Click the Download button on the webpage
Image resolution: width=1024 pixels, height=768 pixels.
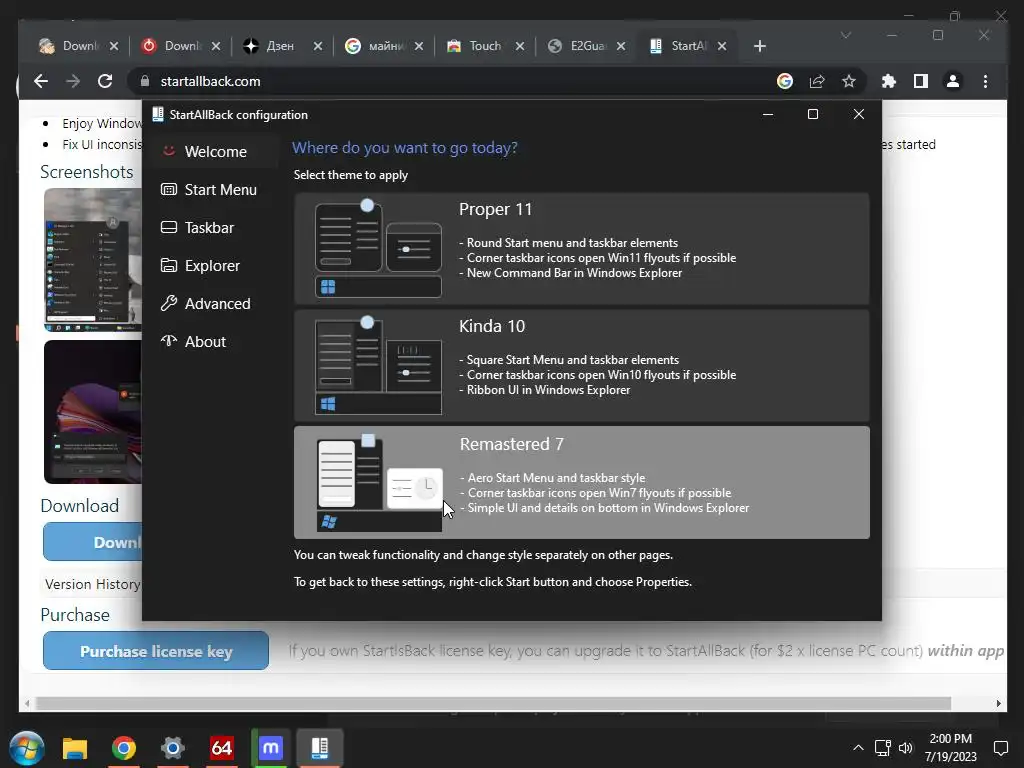(93, 542)
